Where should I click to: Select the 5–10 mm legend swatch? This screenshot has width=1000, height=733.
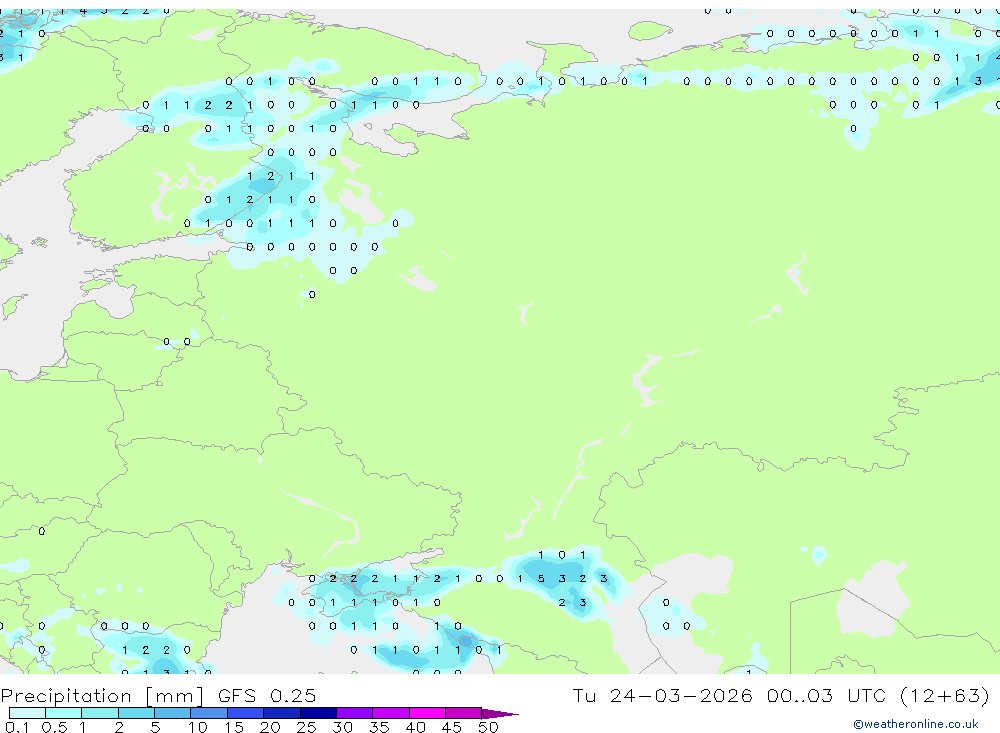(173, 713)
